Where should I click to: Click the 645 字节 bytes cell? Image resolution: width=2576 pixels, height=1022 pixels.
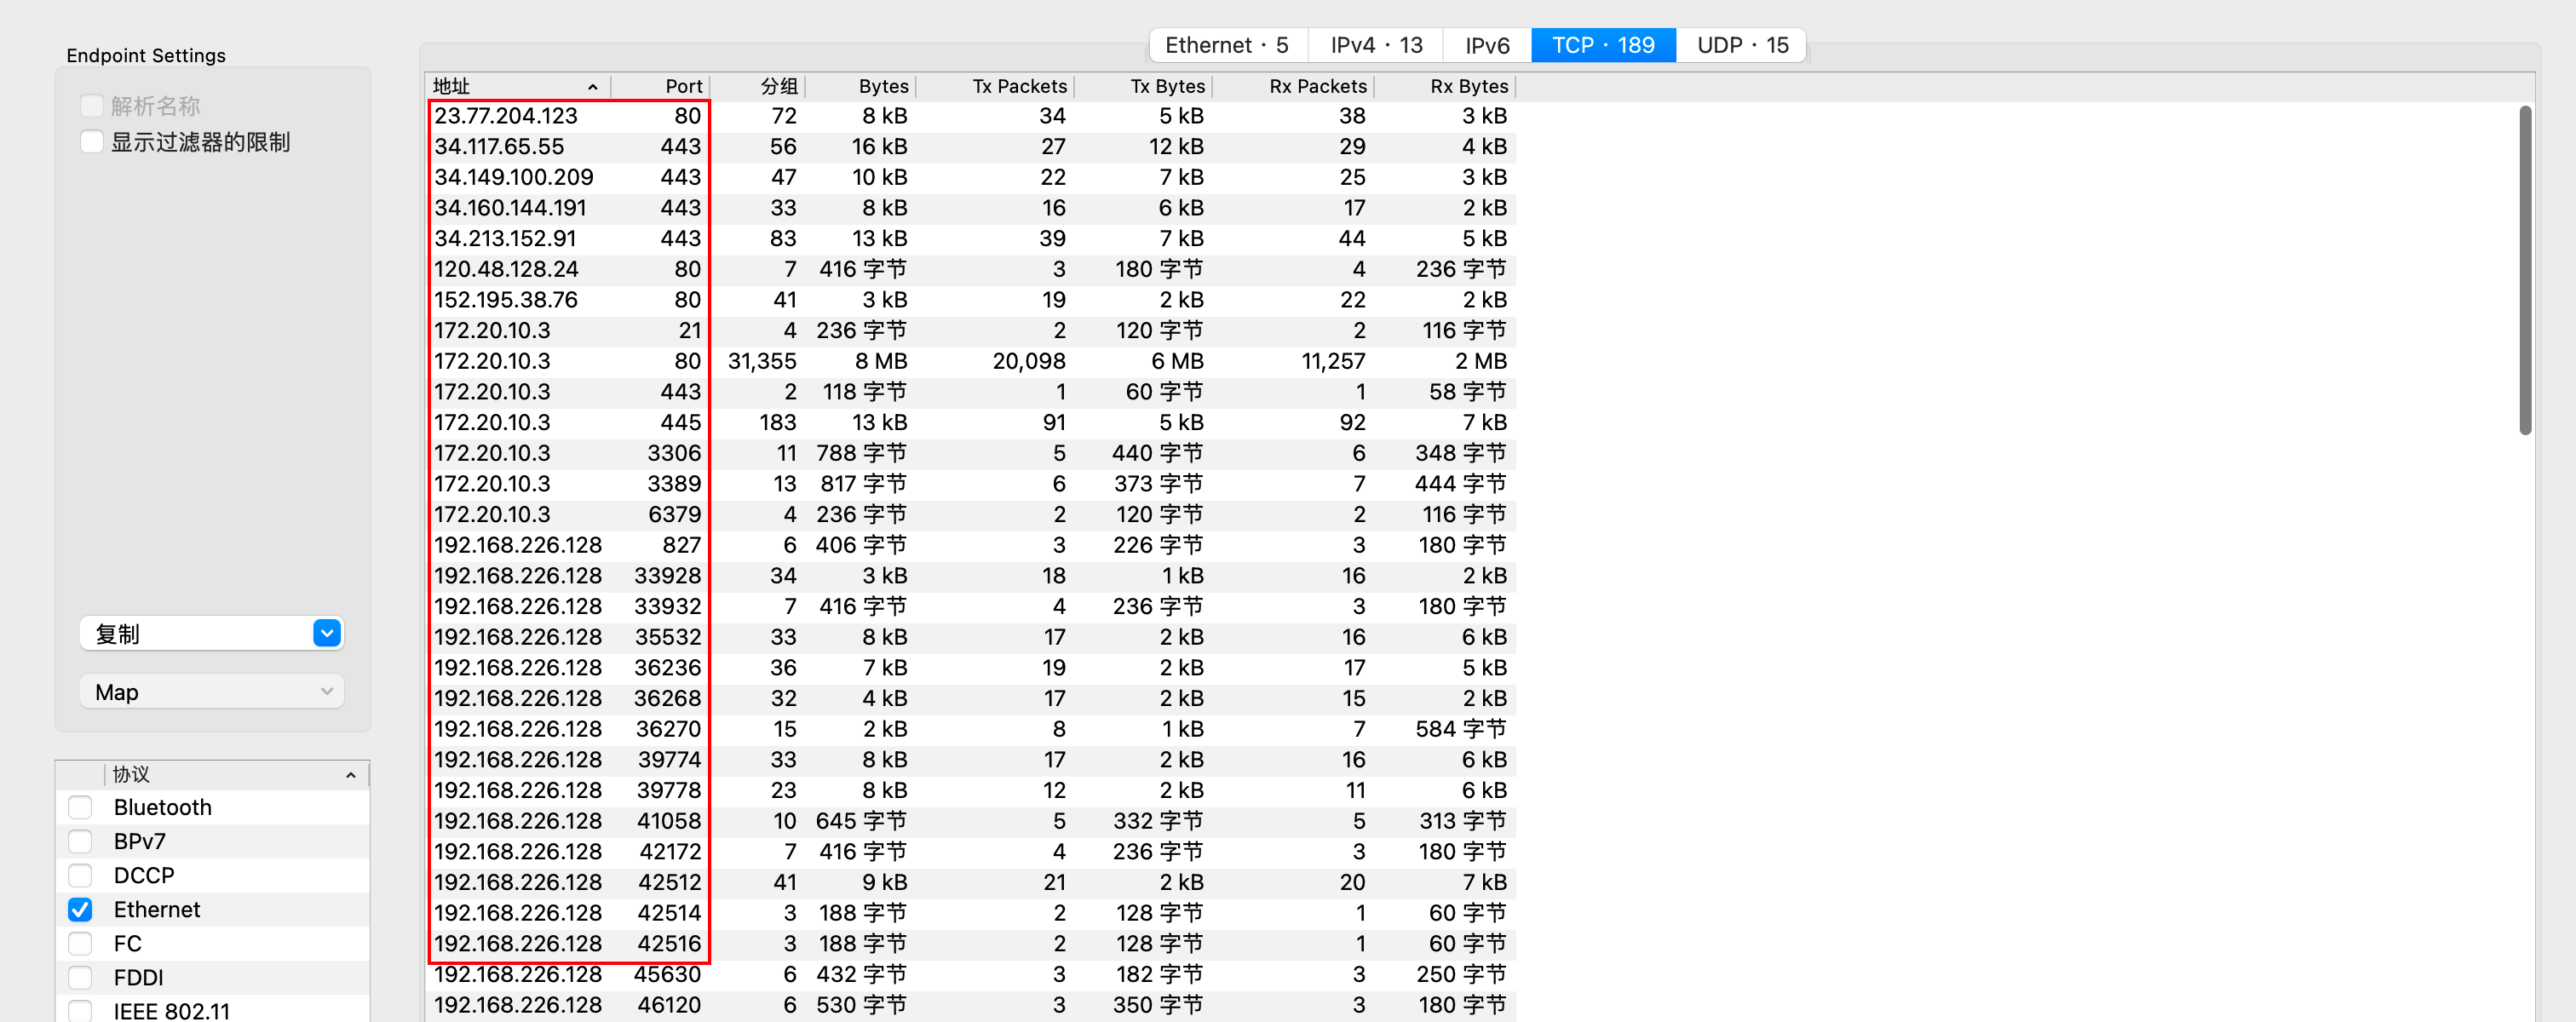[x=861, y=821]
